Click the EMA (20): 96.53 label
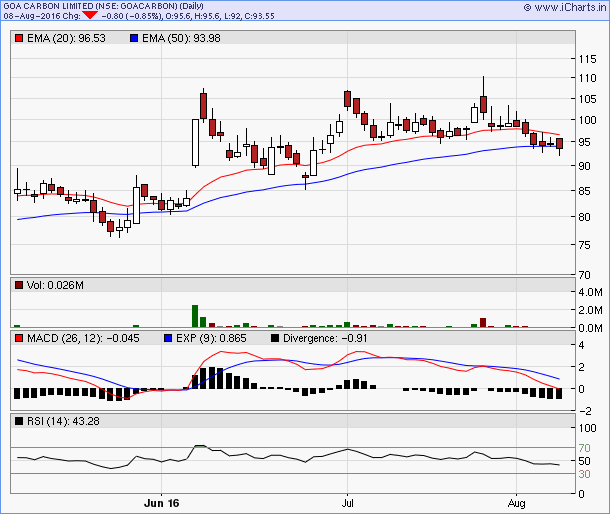Screen dimensions: 610x514 pyautogui.click(x=66, y=38)
